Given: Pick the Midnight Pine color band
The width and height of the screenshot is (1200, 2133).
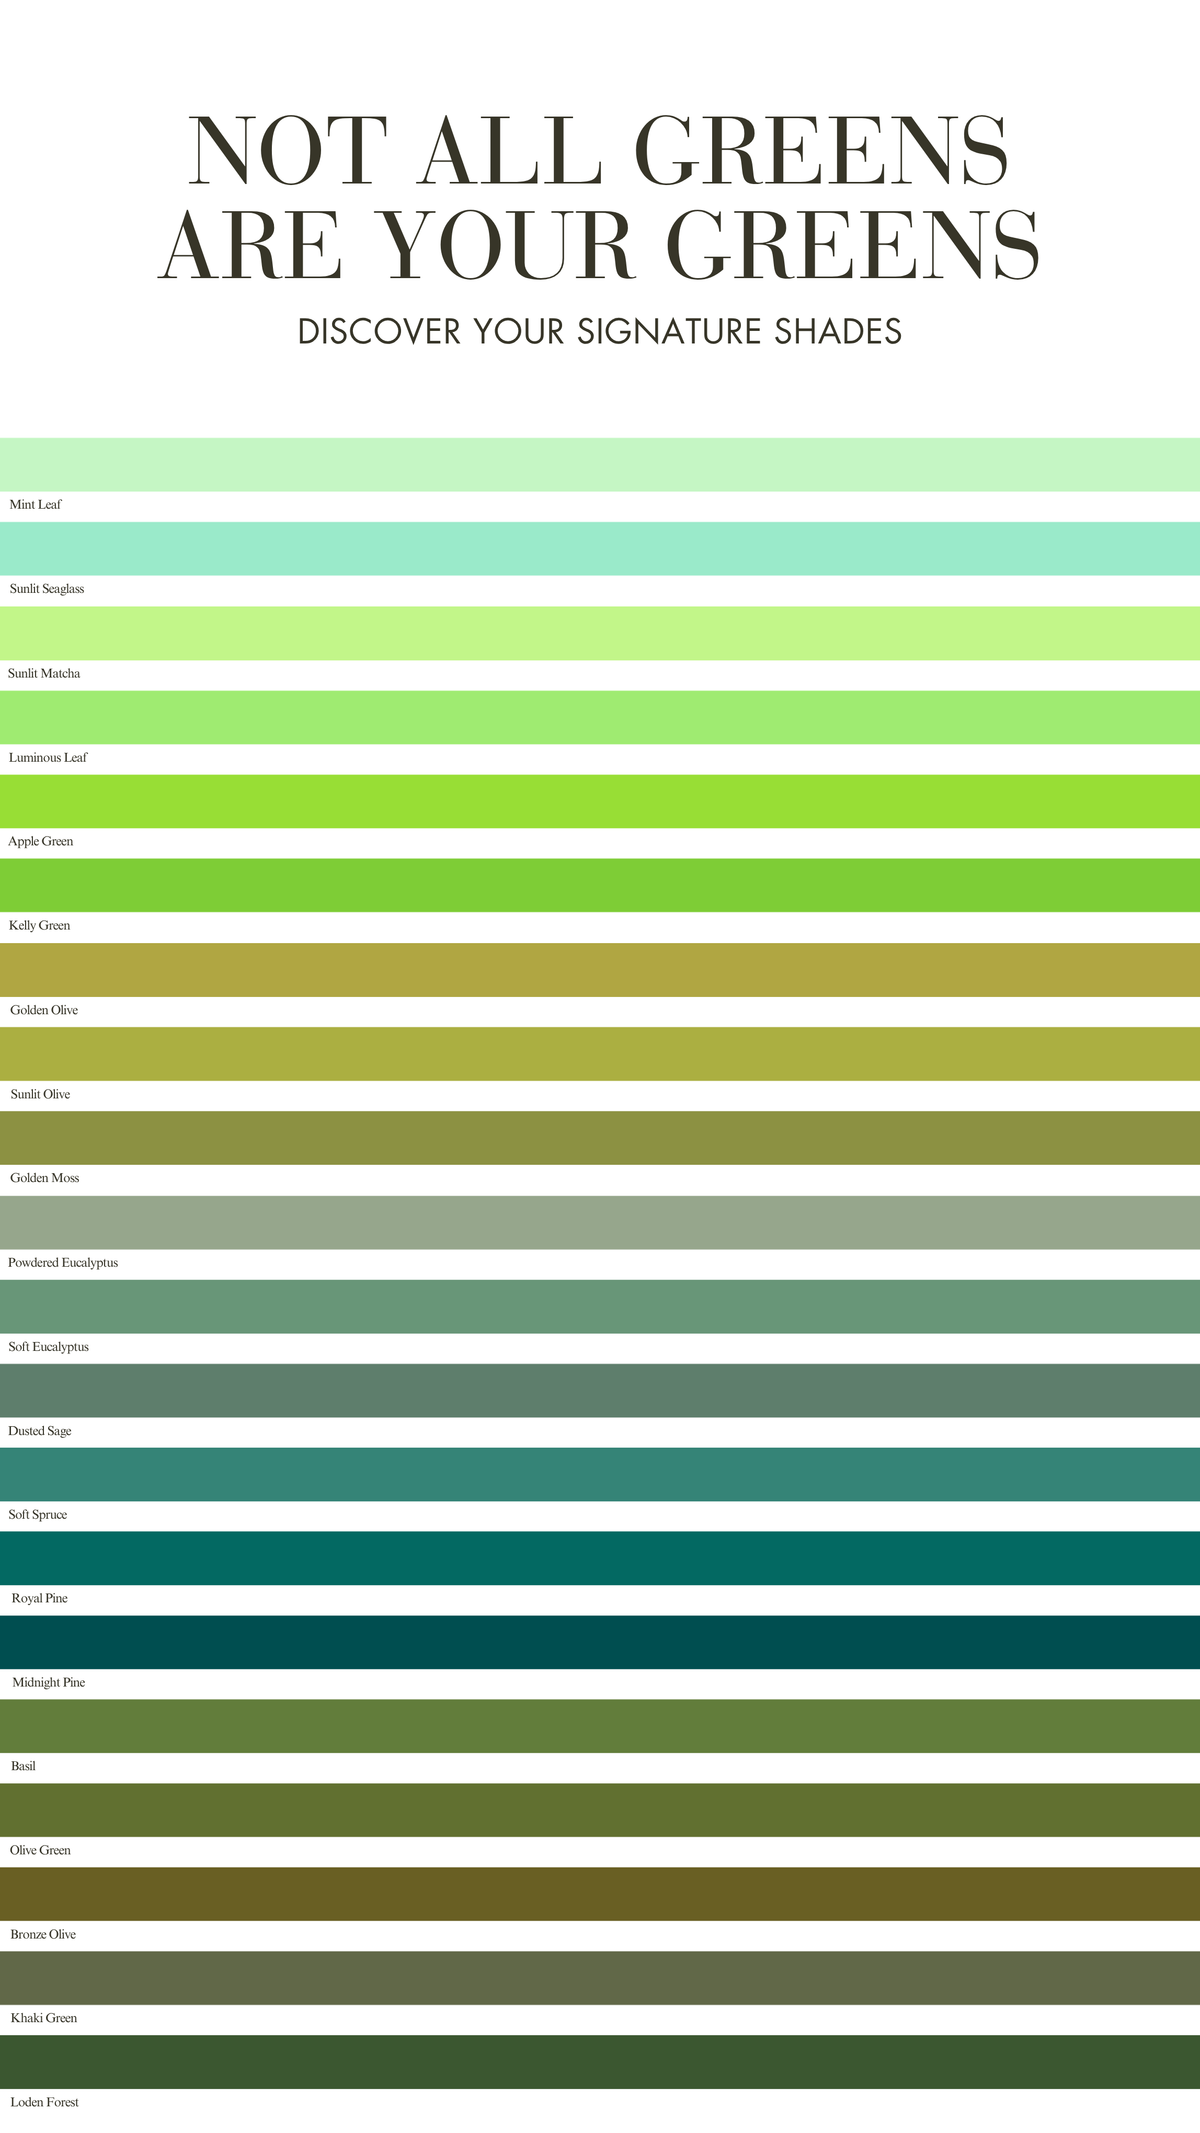Looking at the screenshot, I should pos(600,1642).
